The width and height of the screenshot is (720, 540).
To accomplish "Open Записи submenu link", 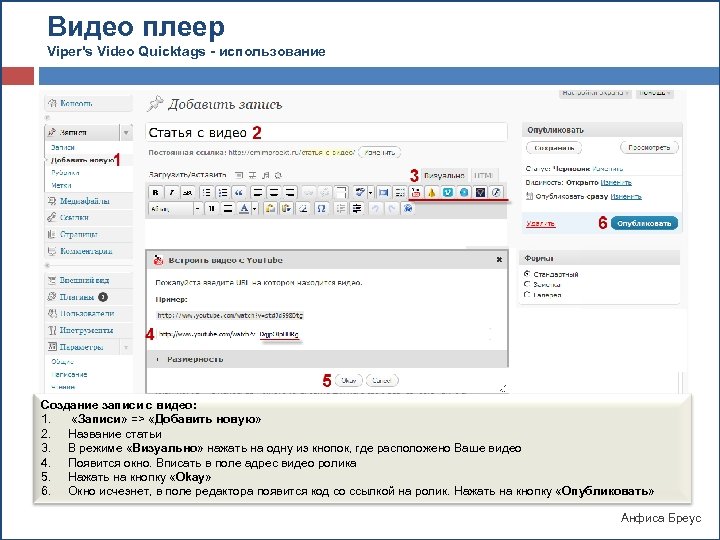I will click(63, 147).
